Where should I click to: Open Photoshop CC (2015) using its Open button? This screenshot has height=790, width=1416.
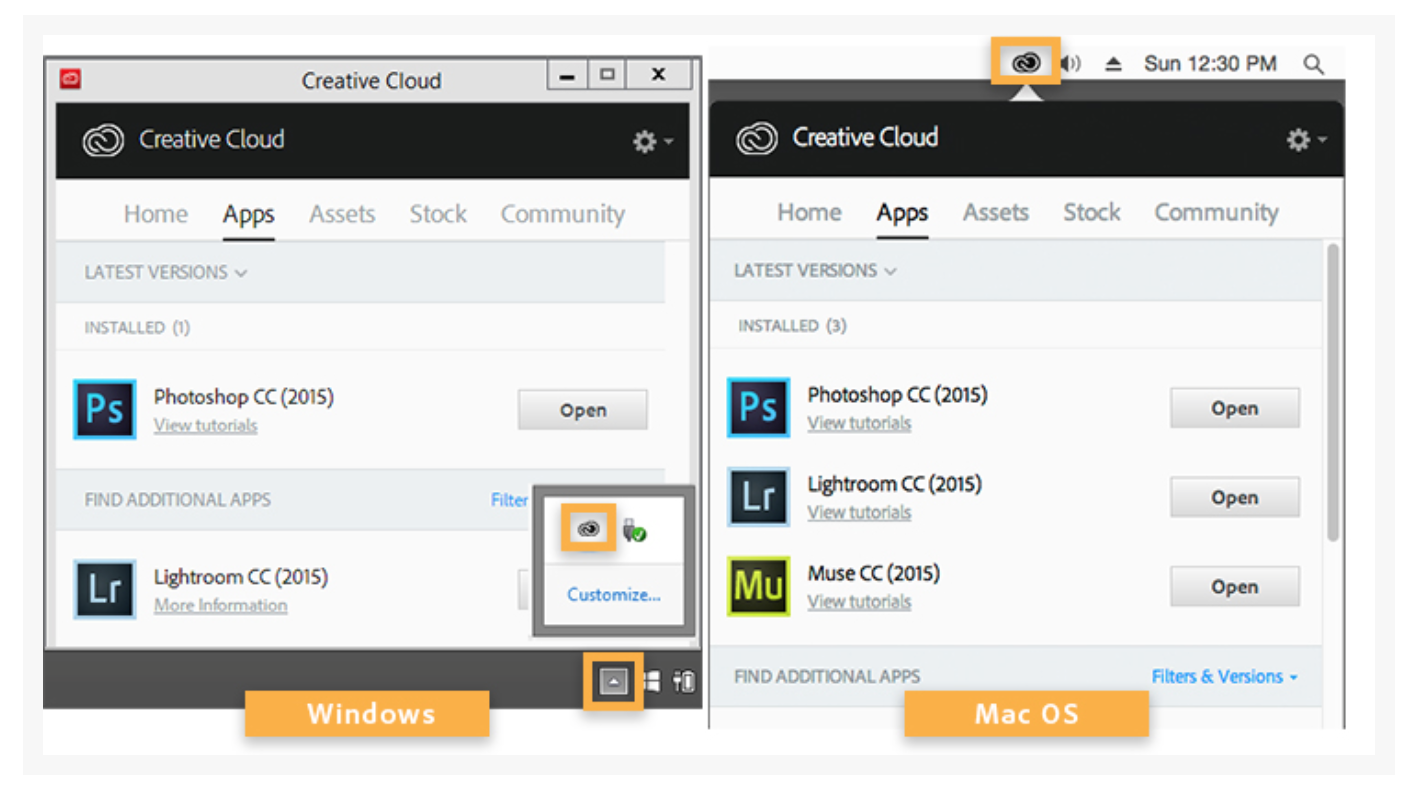[x=583, y=410]
